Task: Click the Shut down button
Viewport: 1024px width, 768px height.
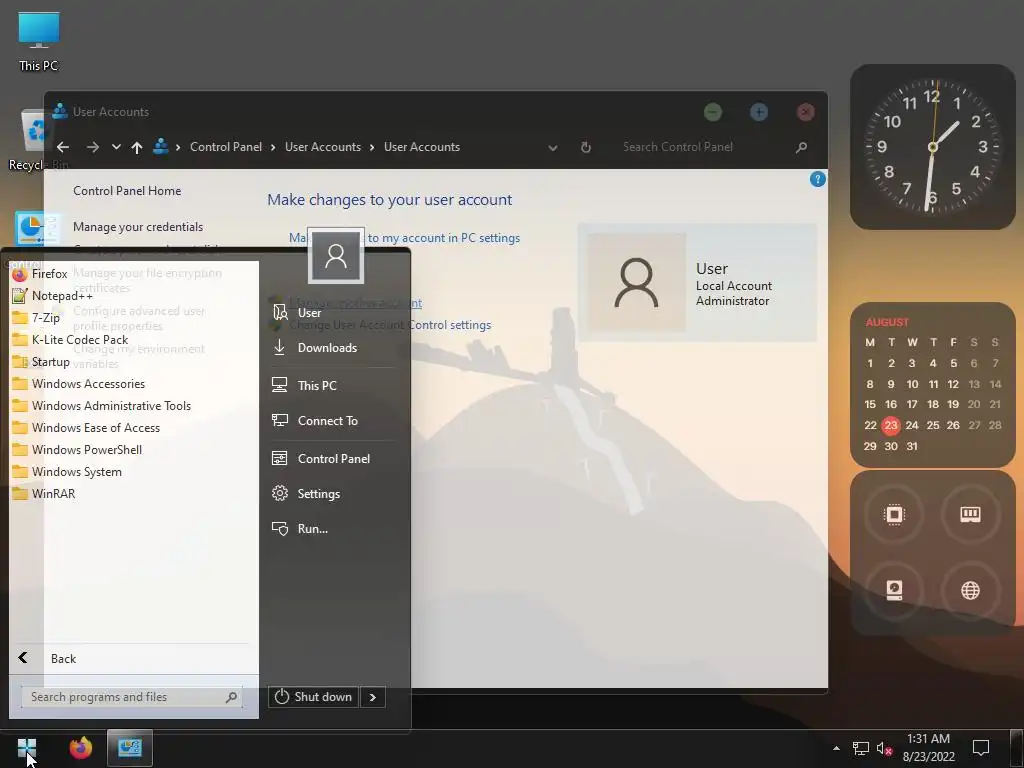Action: [x=313, y=697]
